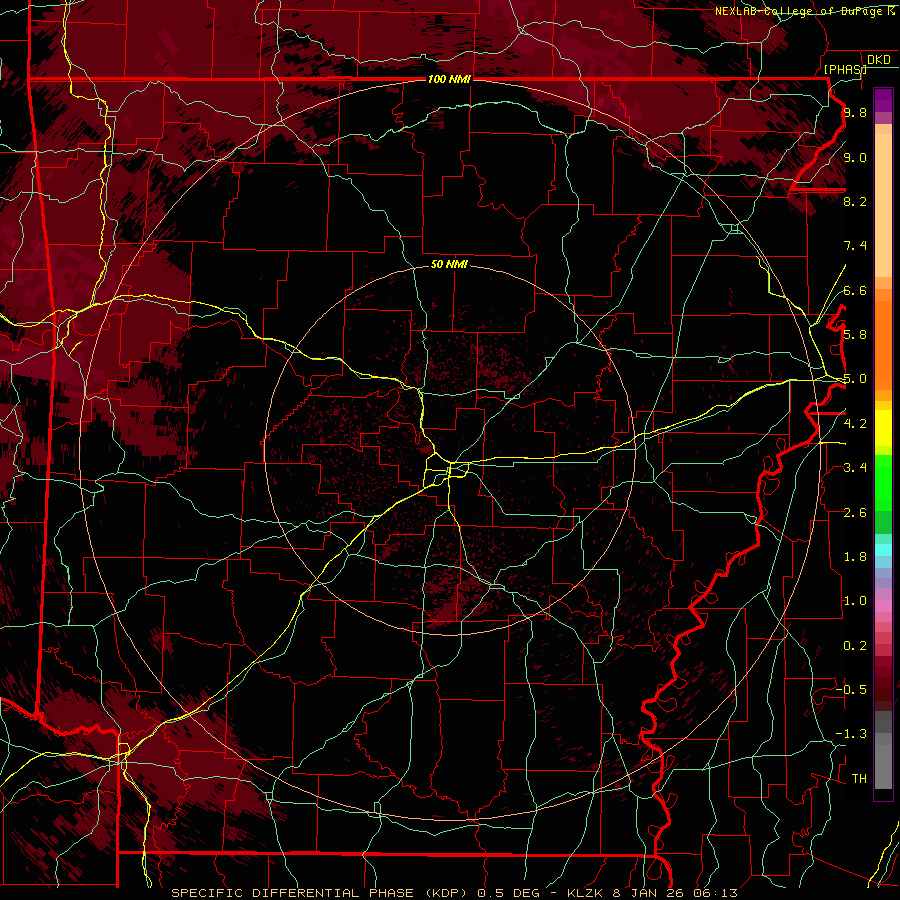900x900 pixels.
Task: Click the 1.8 scale value
Action: 855,557
